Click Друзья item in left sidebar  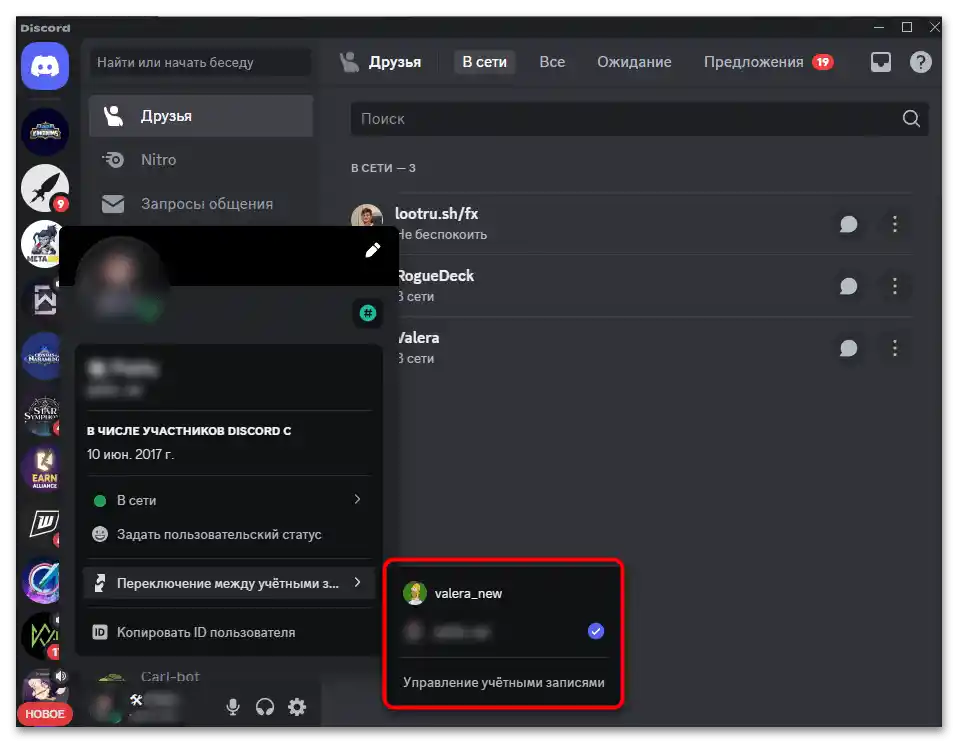(201, 116)
